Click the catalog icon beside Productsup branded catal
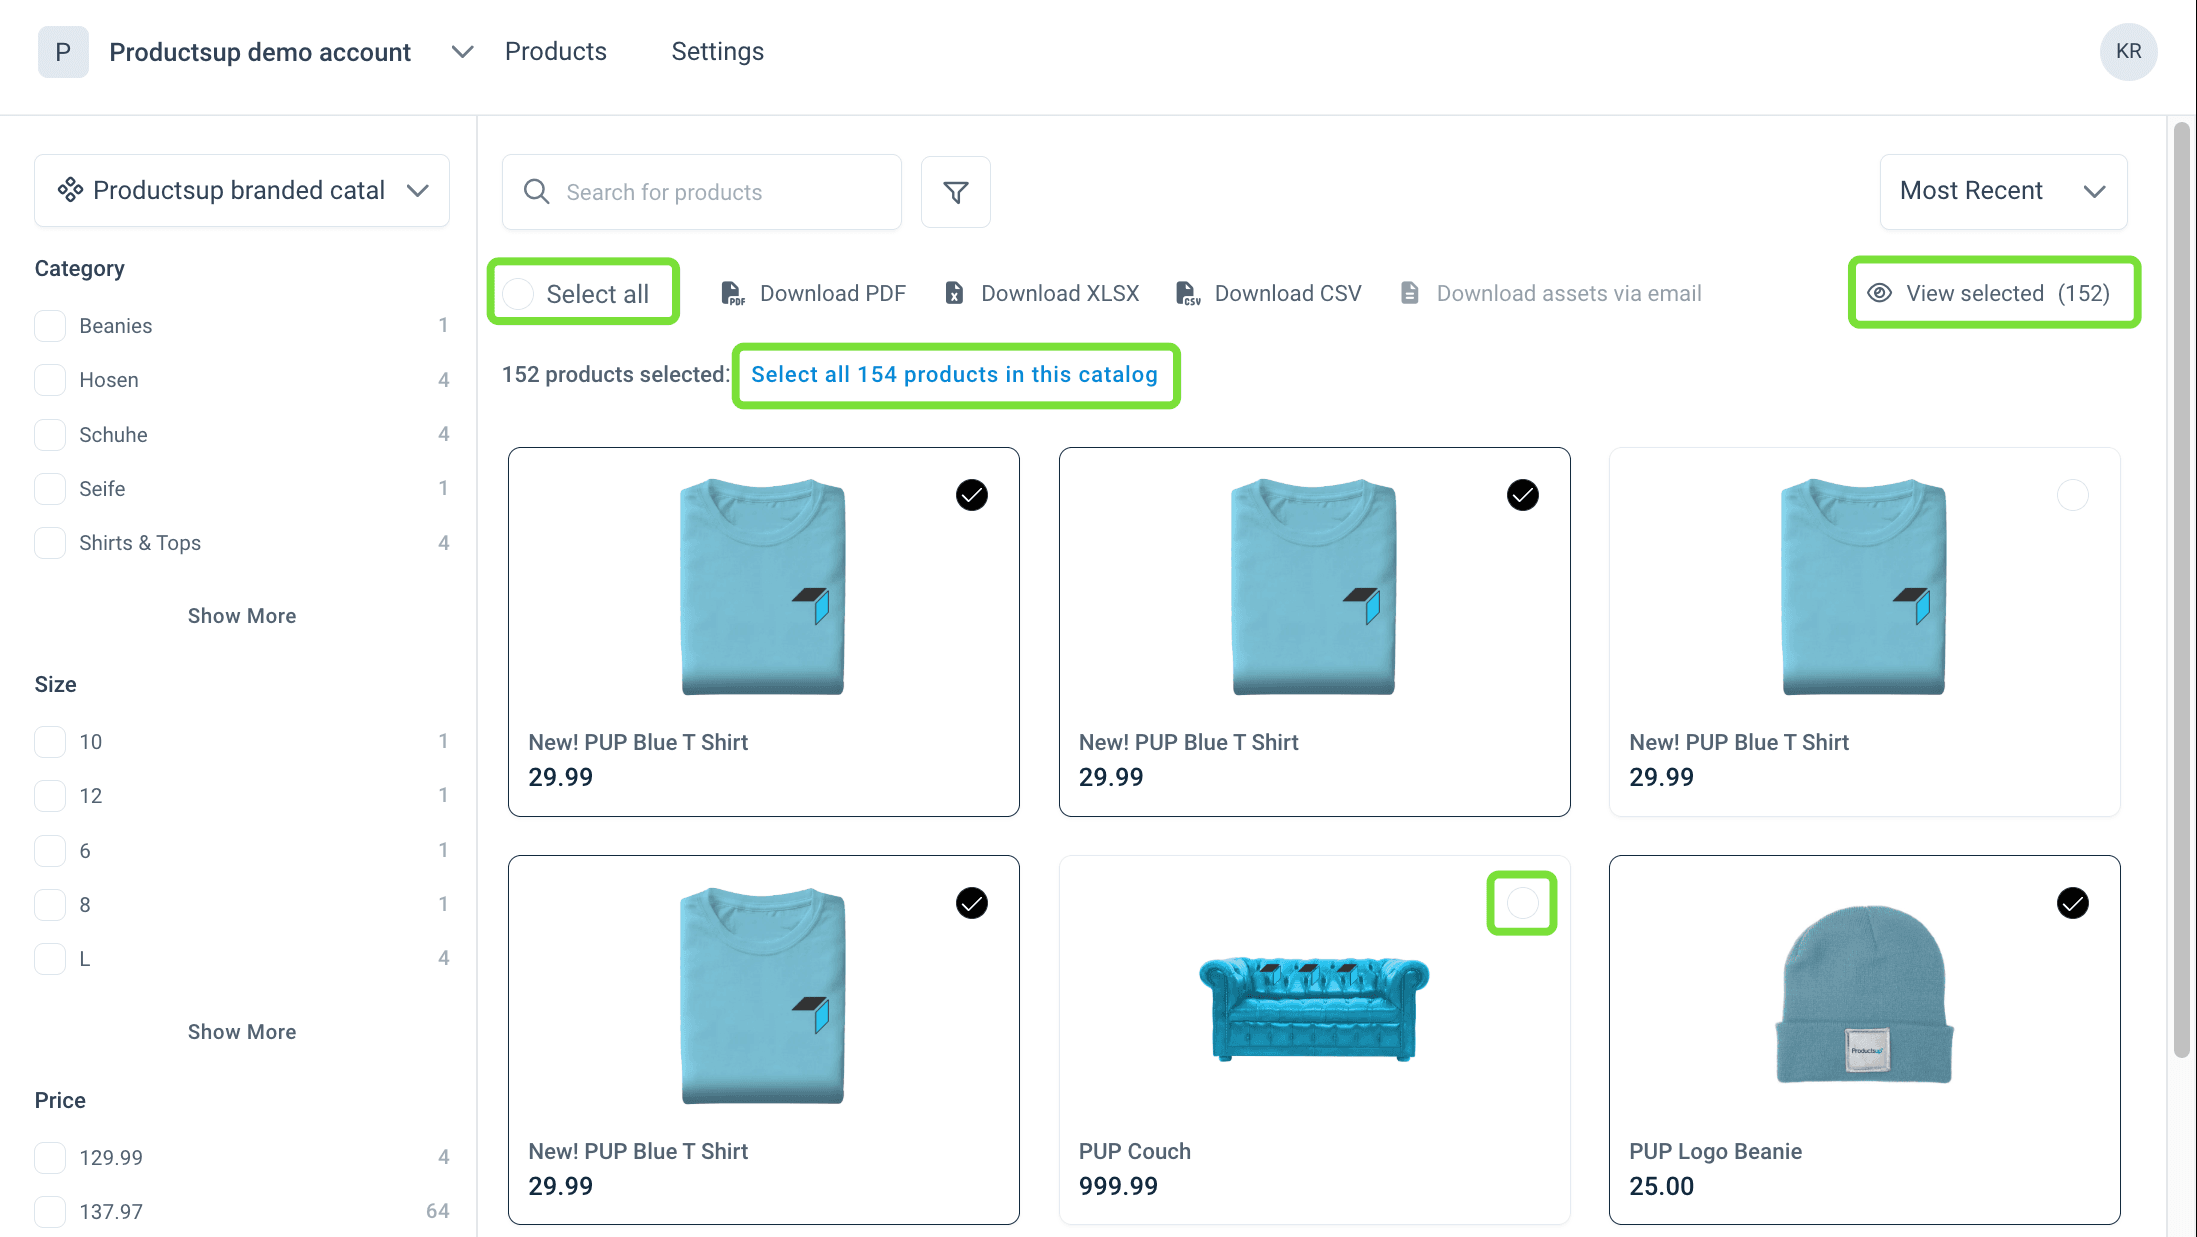The height and width of the screenshot is (1237, 2197). click(x=70, y=190)
